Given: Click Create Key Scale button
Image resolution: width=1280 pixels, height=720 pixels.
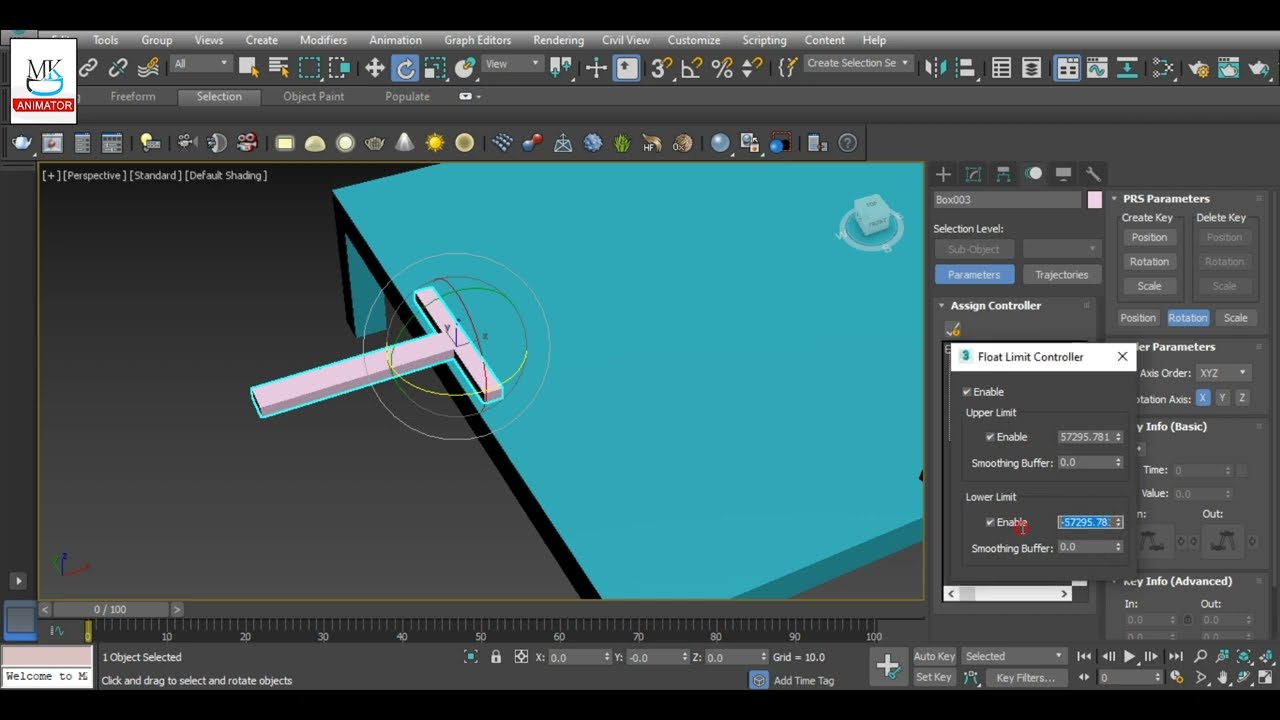Looking at the screenshot, I should pyautogui.click(x=1149, y=286).
